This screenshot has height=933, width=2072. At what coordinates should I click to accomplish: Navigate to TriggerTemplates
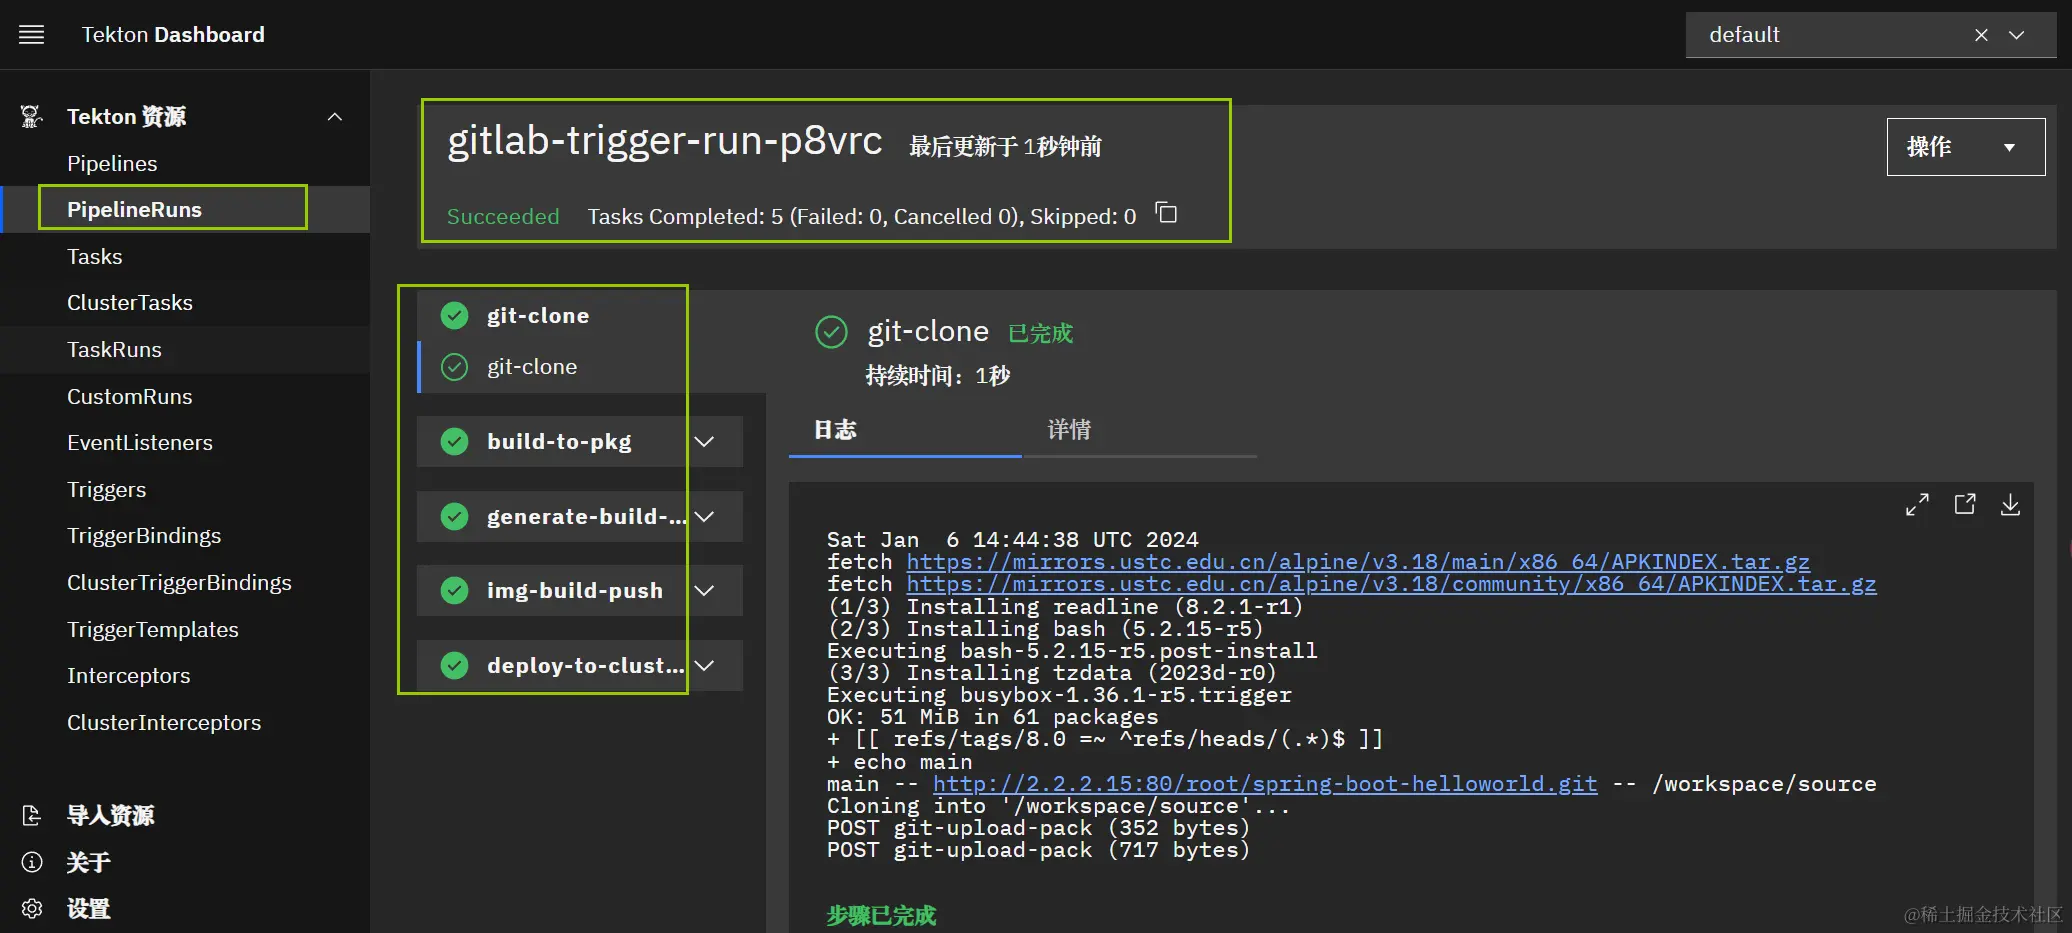pyautogui.click(x=153, y=629)
